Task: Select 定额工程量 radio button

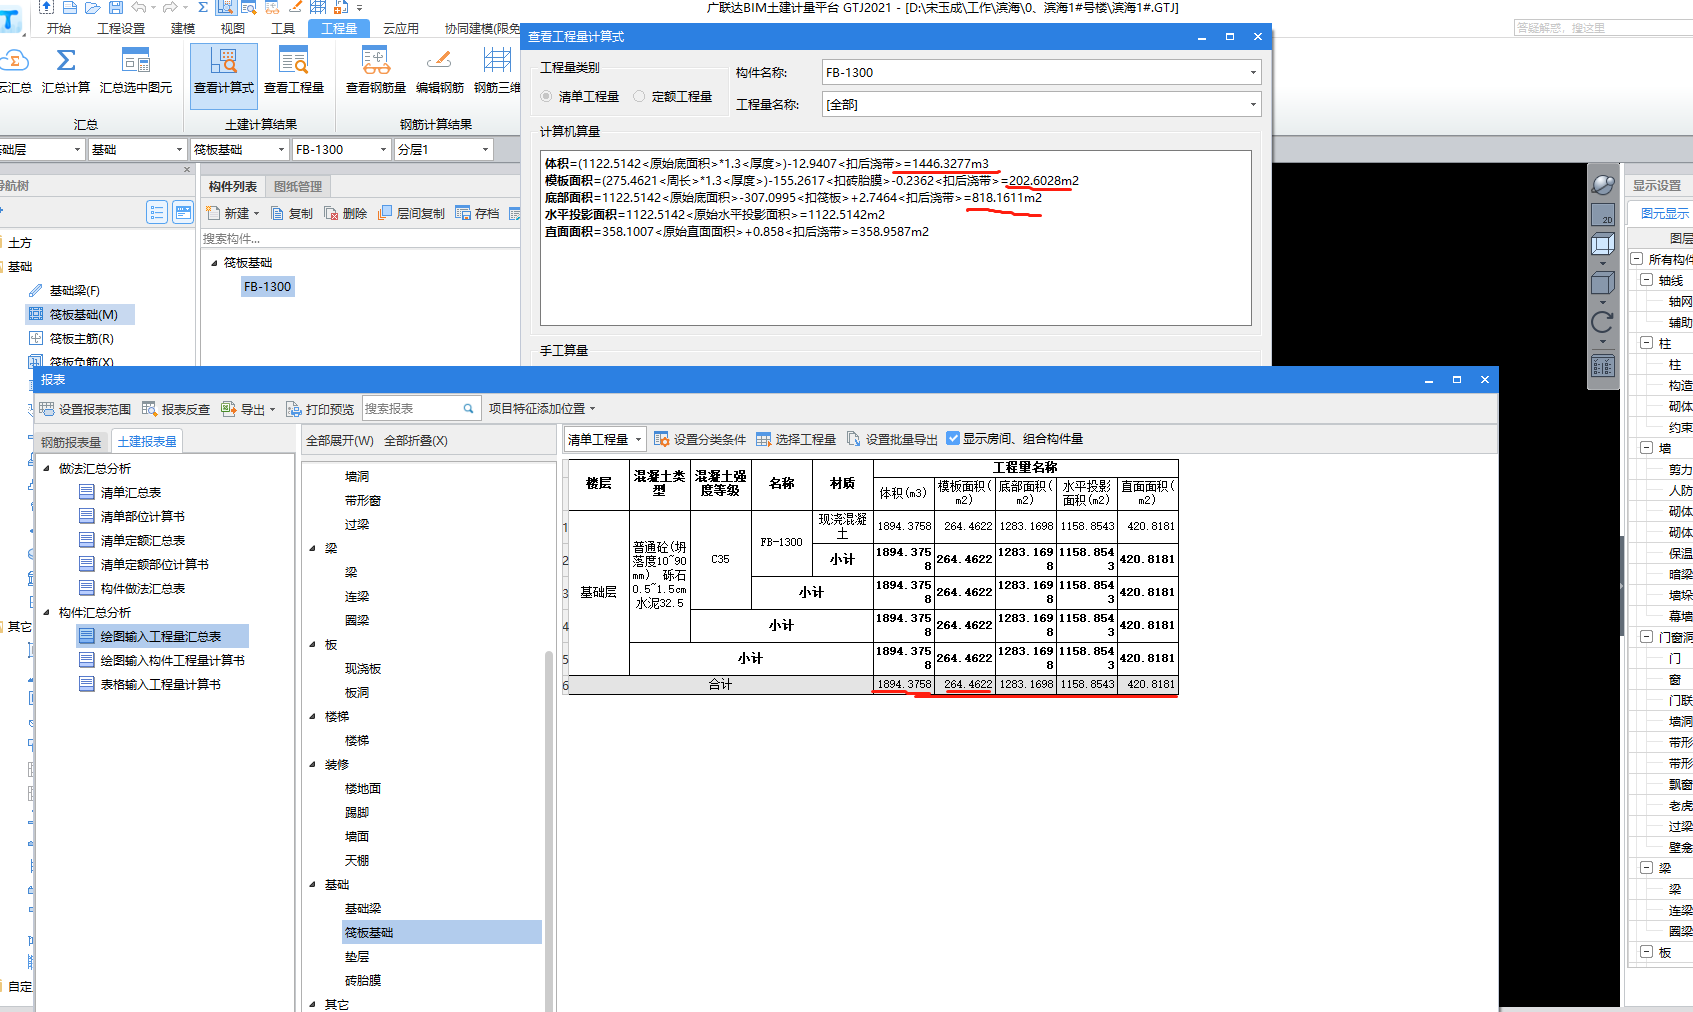Action: point(639,97)
